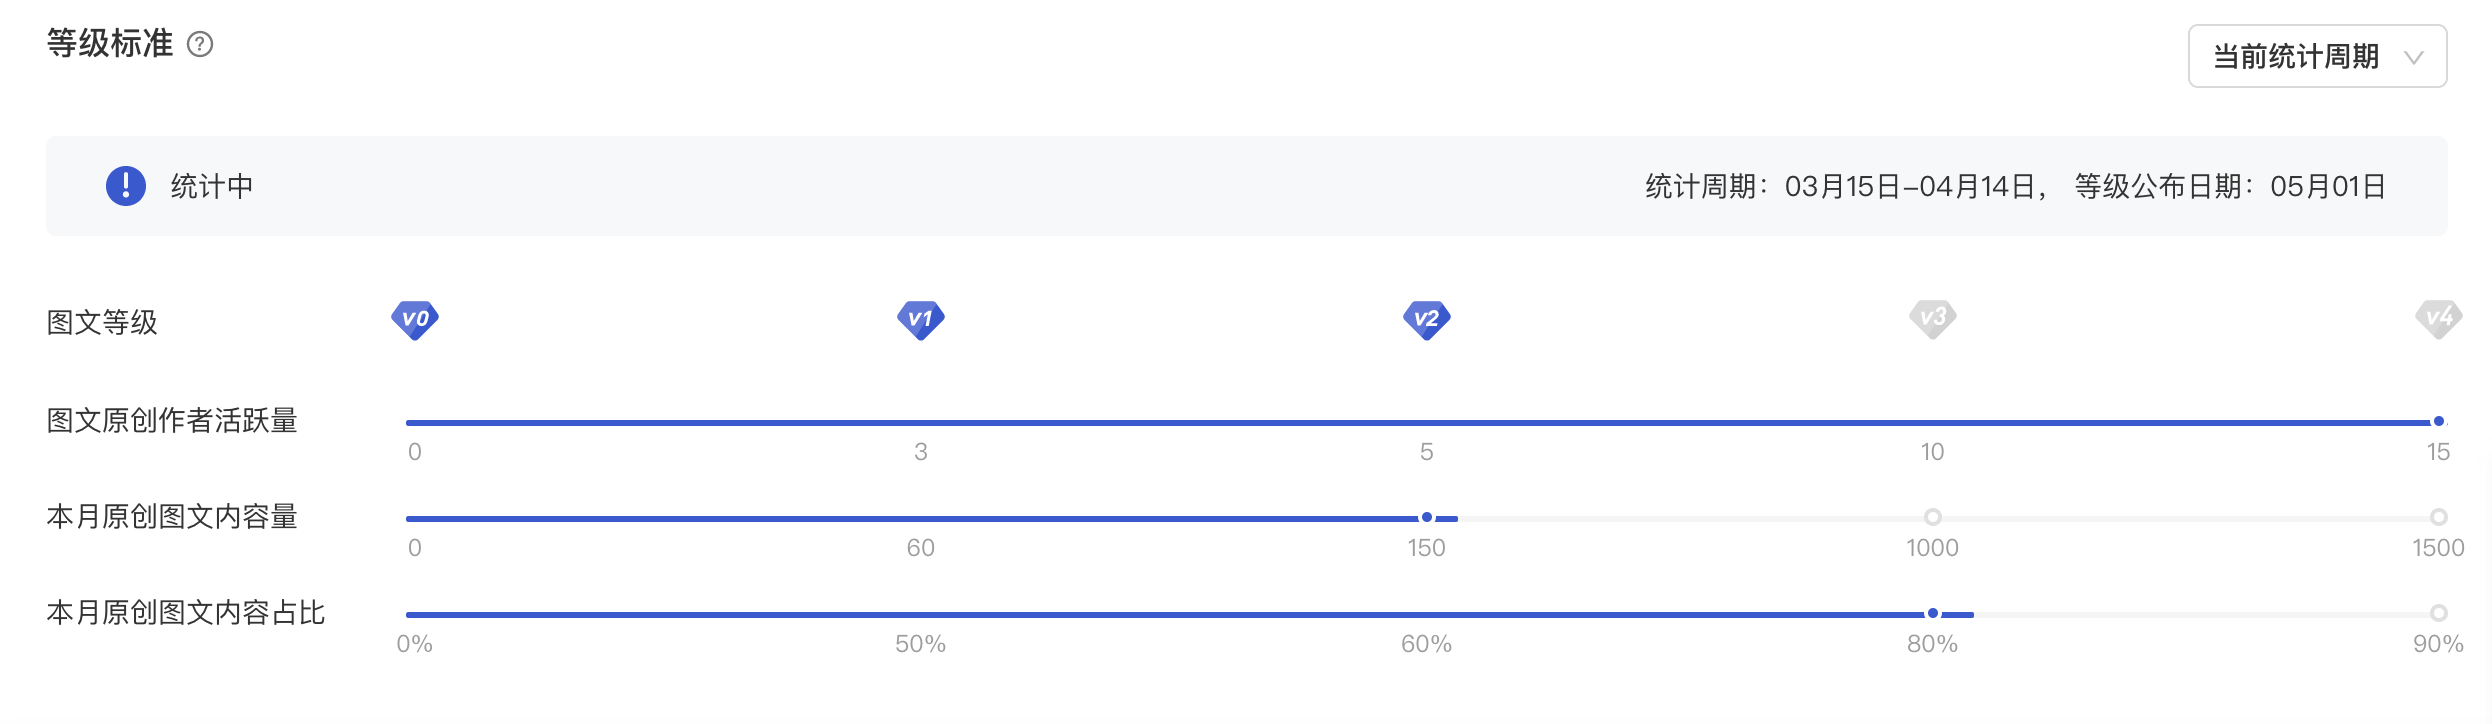This screenshot has height=724, width=2492.
Task: Click the 图文原创作者活跃量 label
Action: 172,421
